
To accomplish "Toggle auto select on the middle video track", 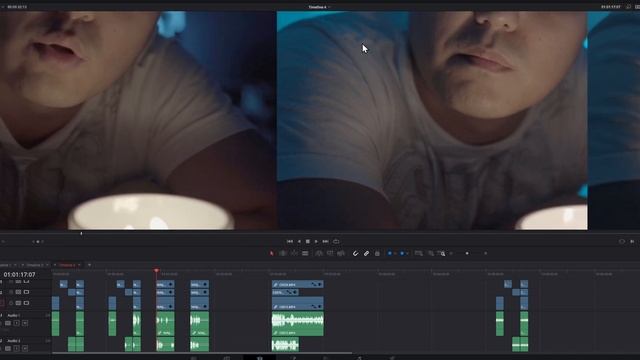I will (18, 292).
